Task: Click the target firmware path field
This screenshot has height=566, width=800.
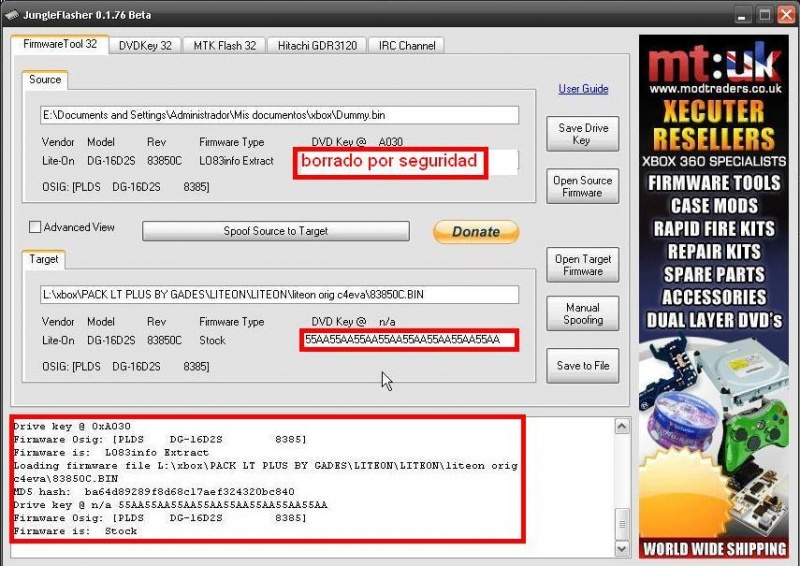Action: point(280,294)
